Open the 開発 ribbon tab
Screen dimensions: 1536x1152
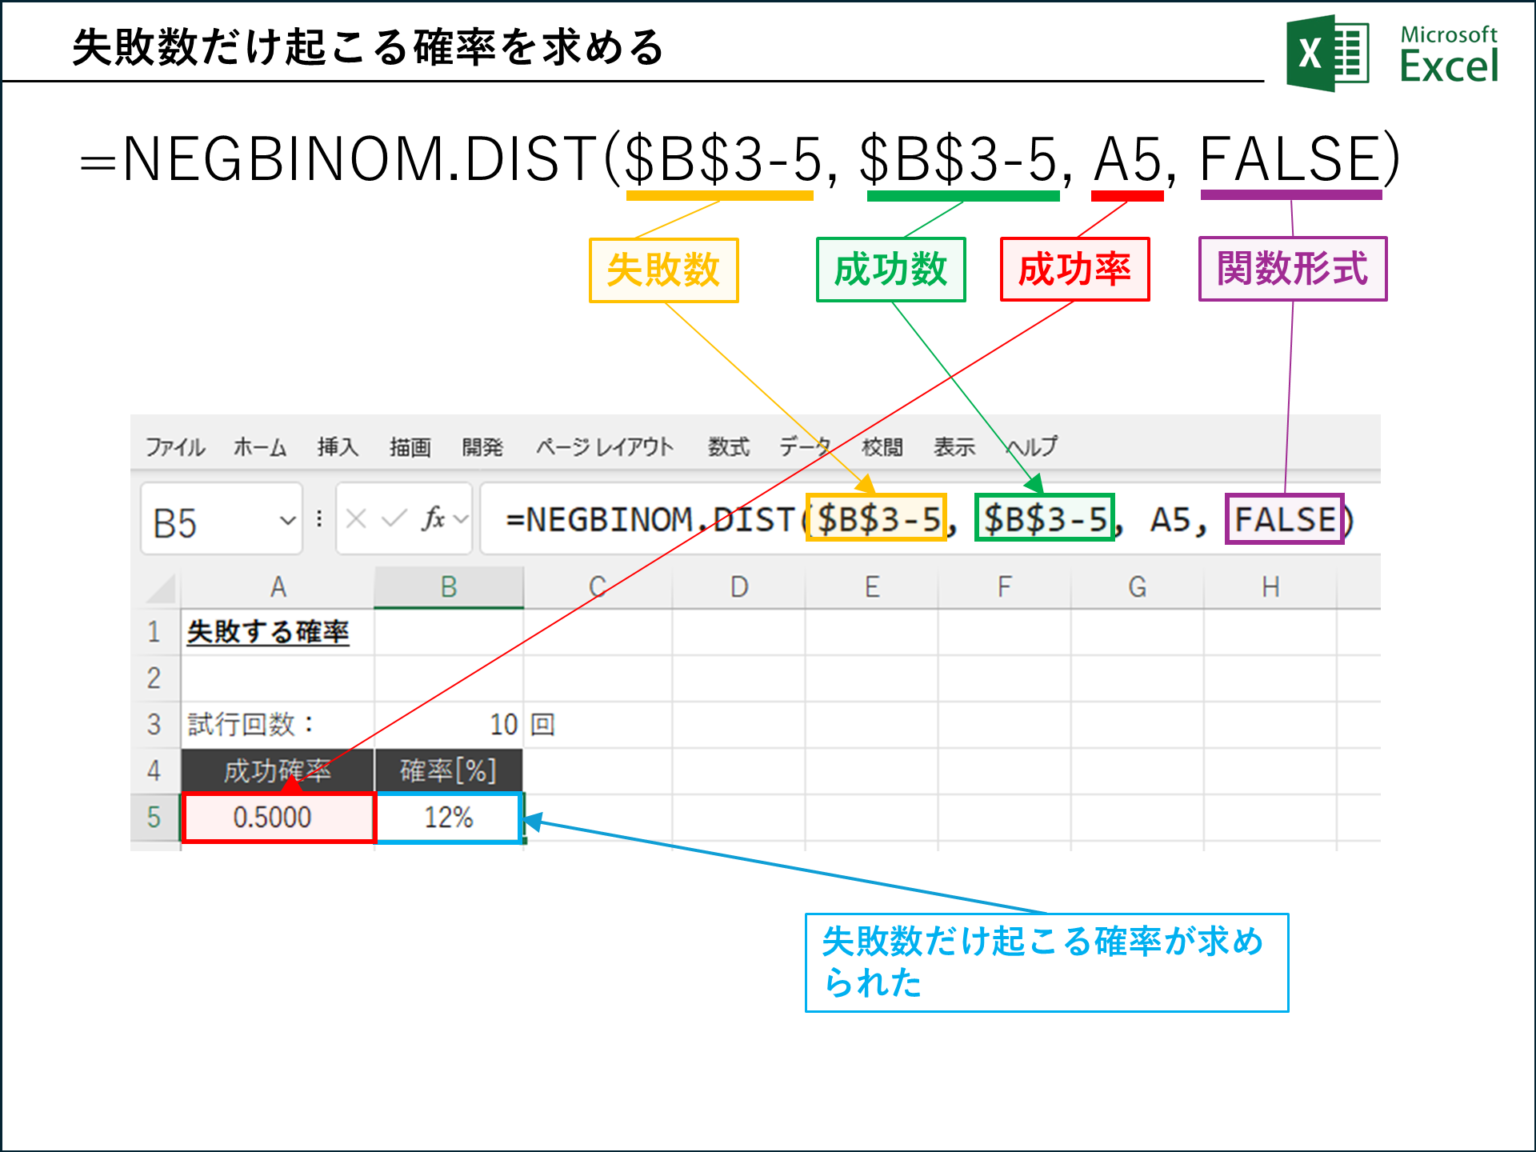[x=484, y=447]
